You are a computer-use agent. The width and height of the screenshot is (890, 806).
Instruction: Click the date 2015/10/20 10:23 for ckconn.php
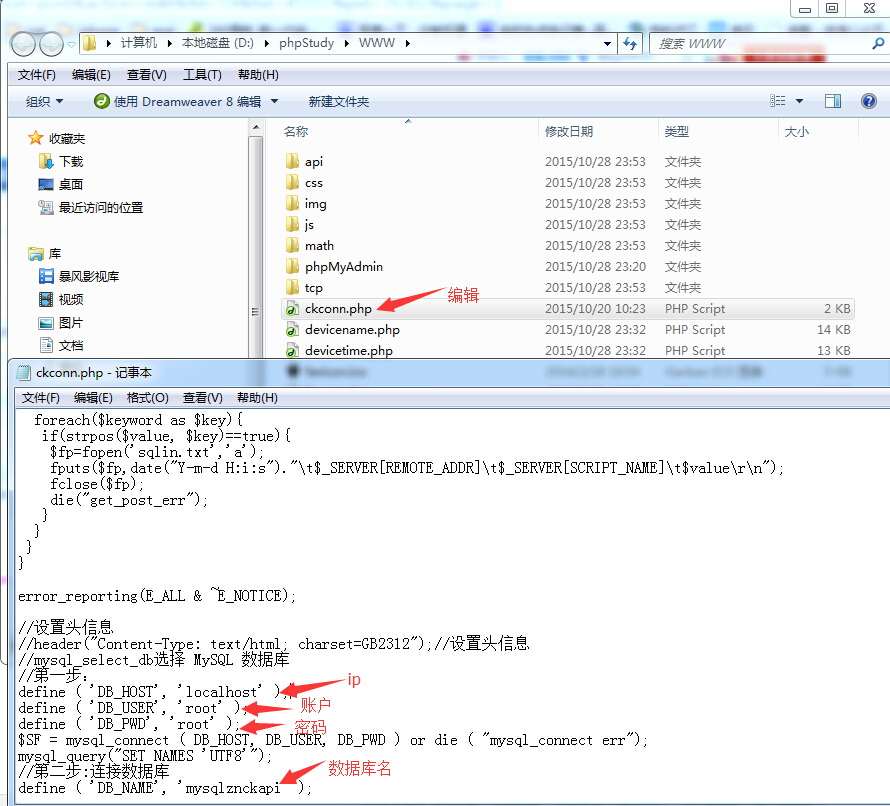595,309
